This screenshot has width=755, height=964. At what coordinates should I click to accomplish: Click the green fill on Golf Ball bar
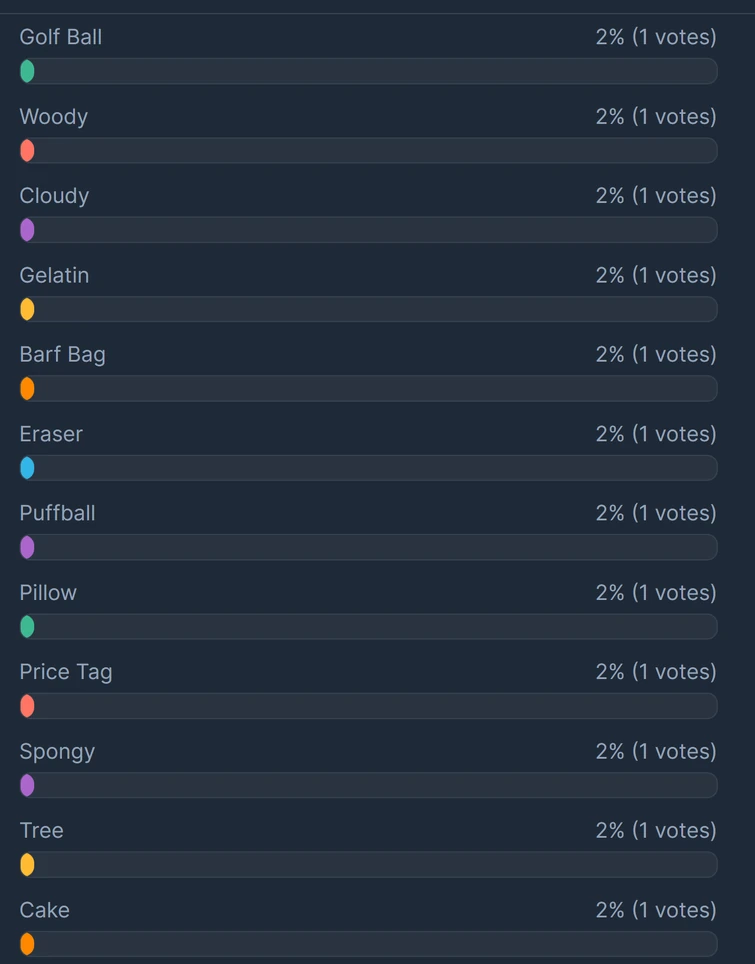point(27,71)
